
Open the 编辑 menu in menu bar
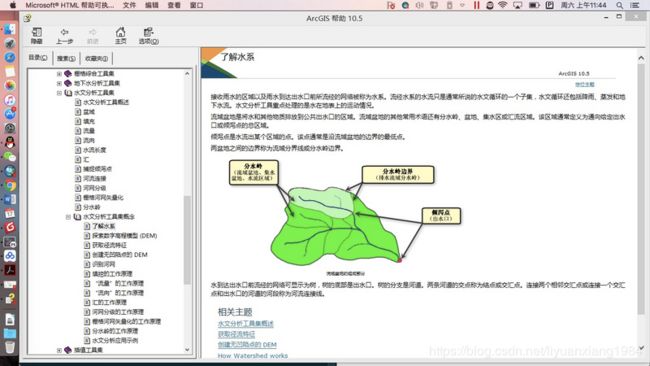tap(152, 5)
